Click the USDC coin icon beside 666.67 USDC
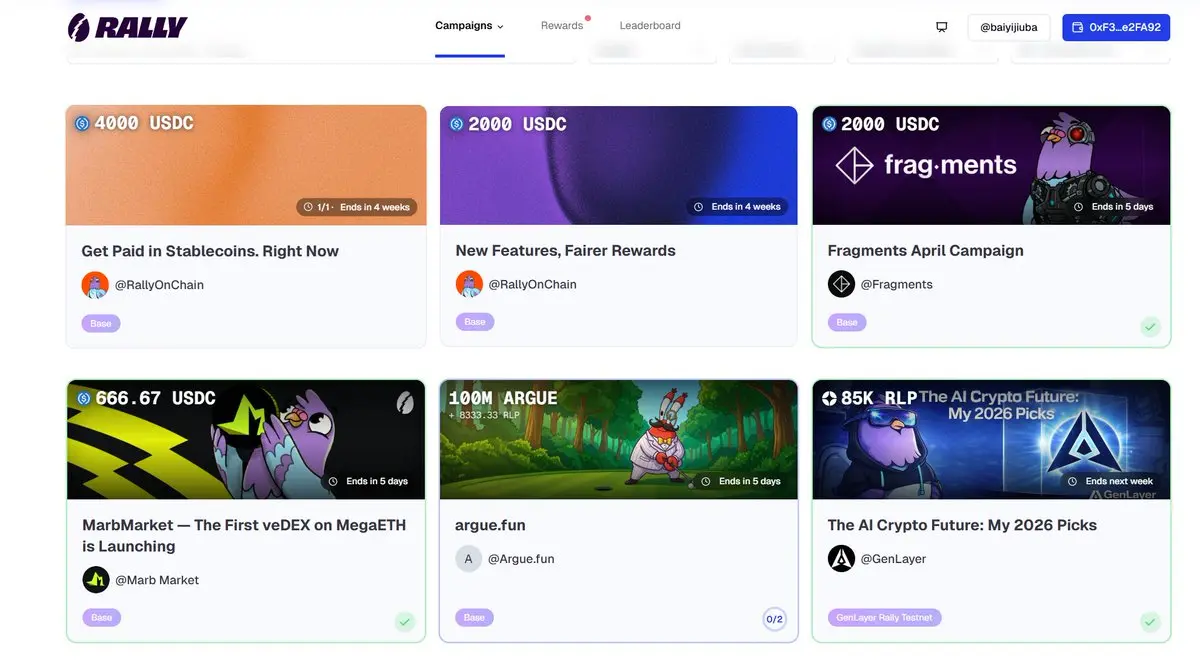1200x660 pixels. coord(84,398)
